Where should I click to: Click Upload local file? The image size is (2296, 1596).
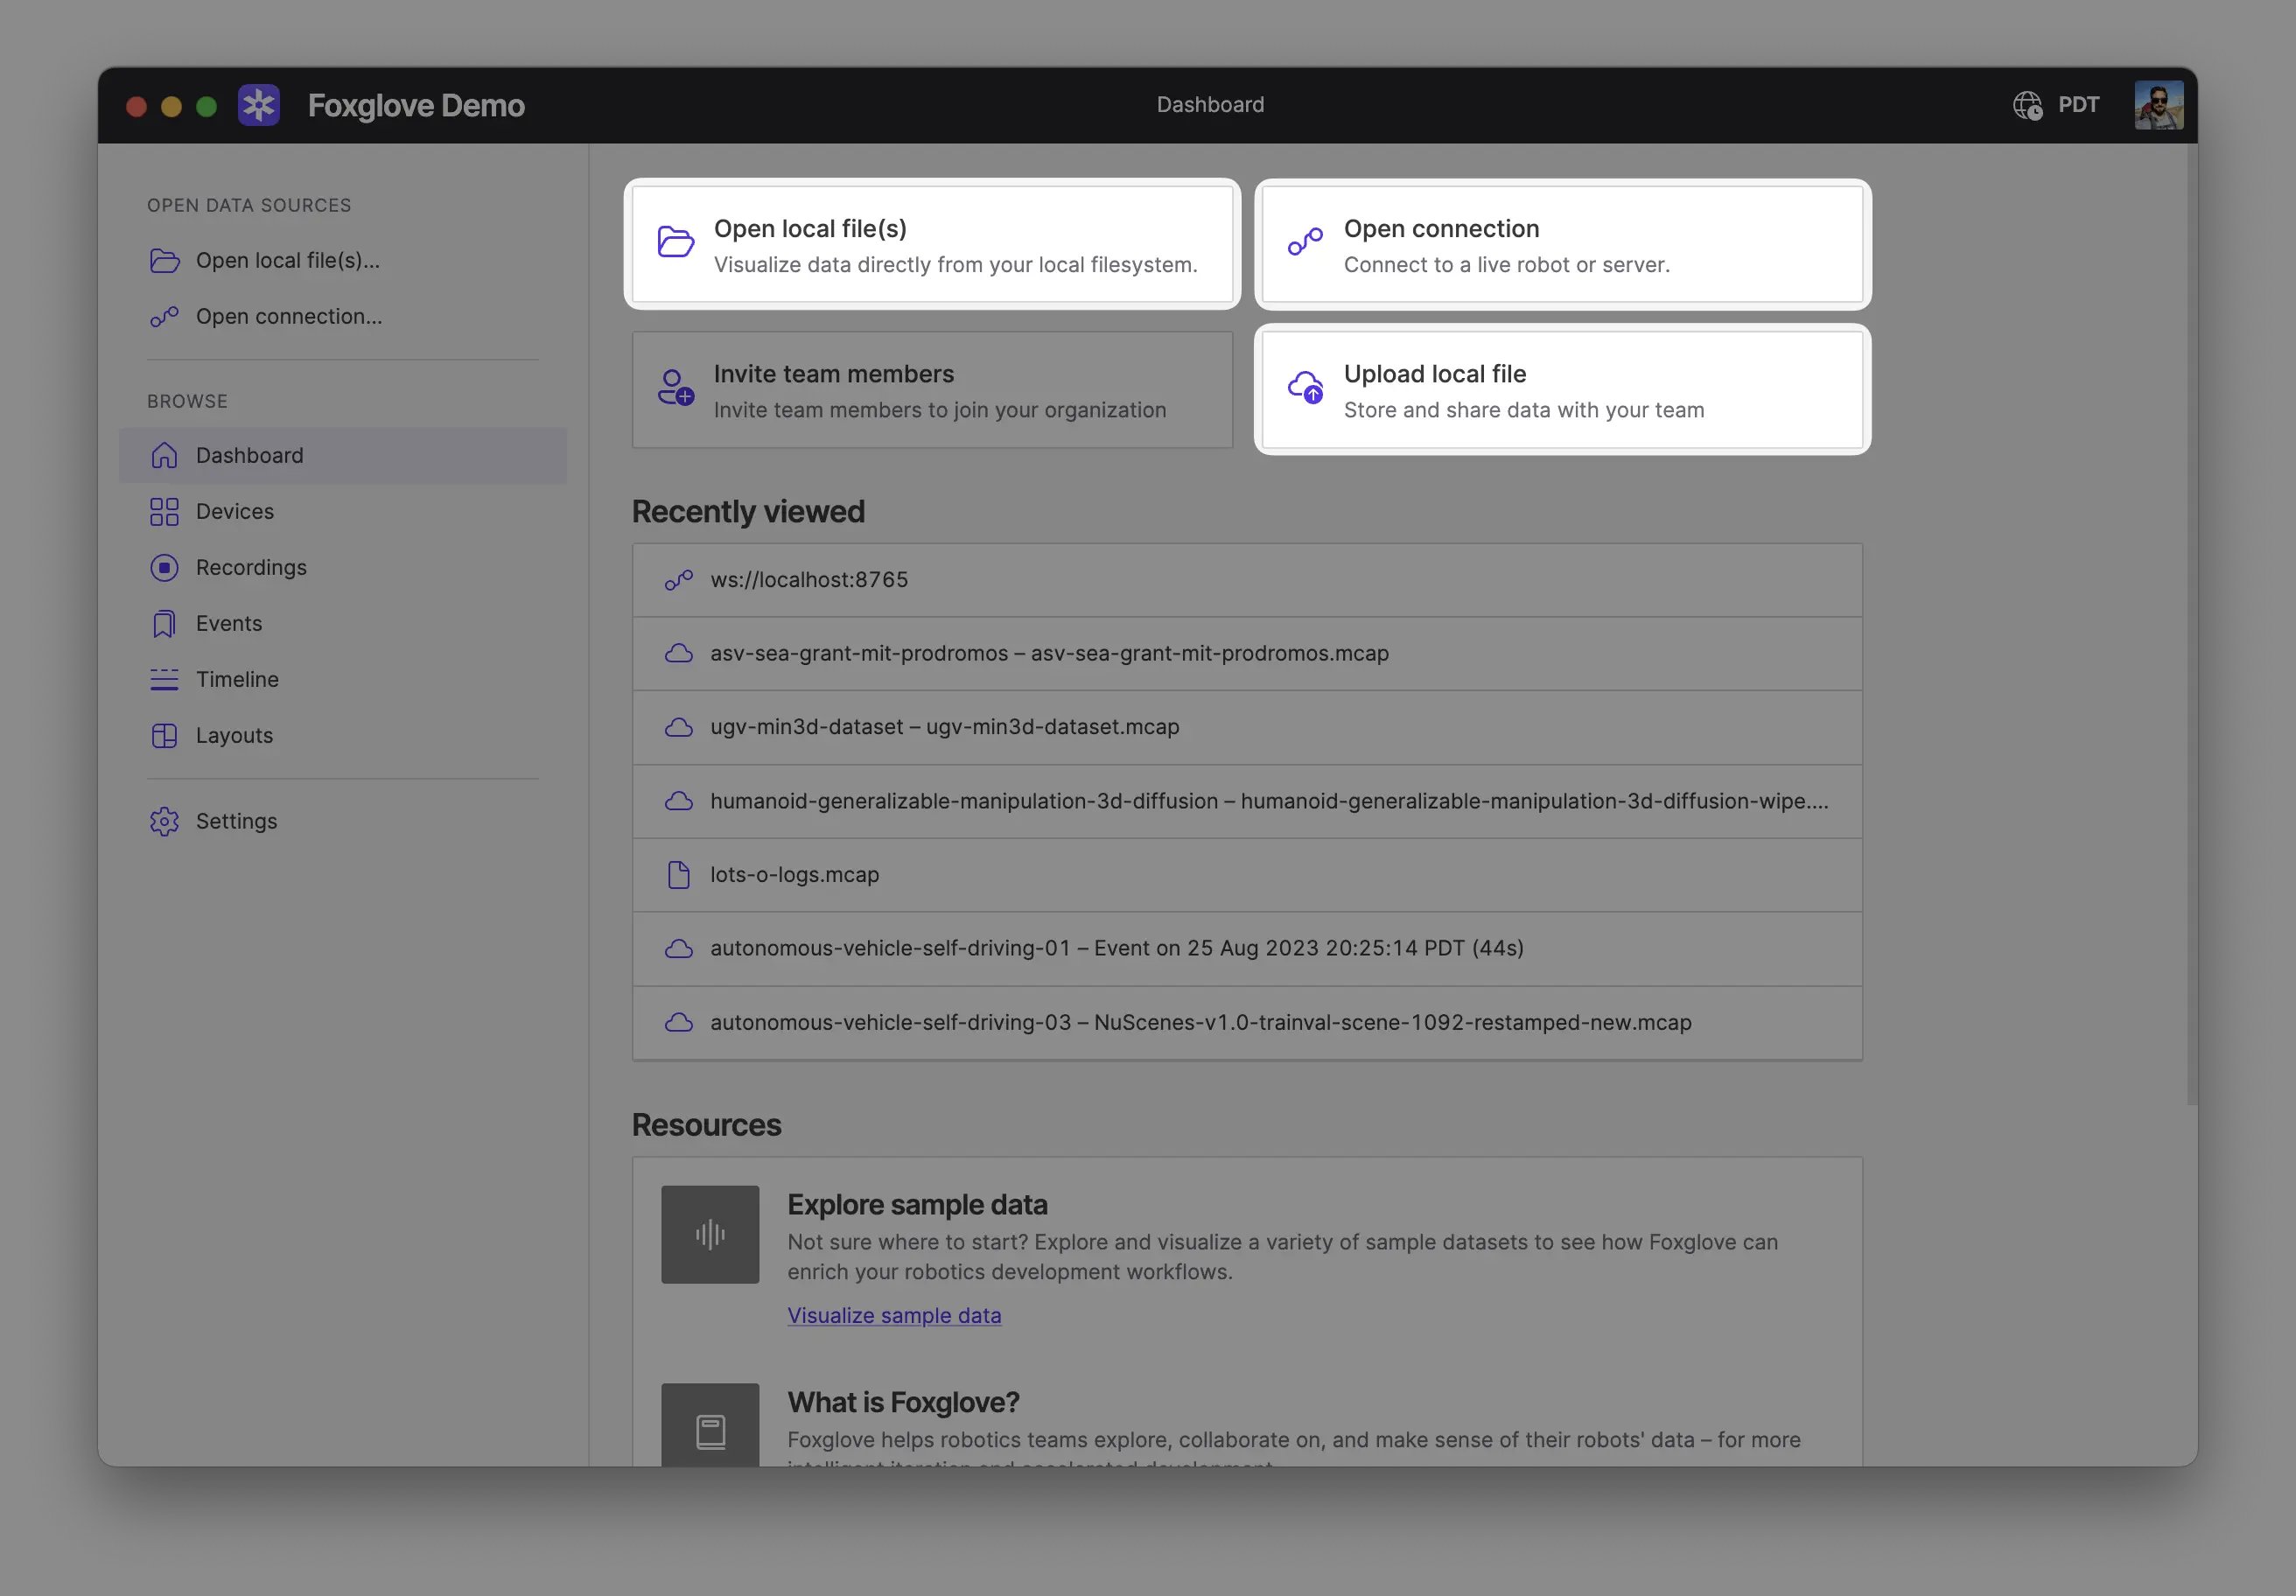(x=1562, y=390)
